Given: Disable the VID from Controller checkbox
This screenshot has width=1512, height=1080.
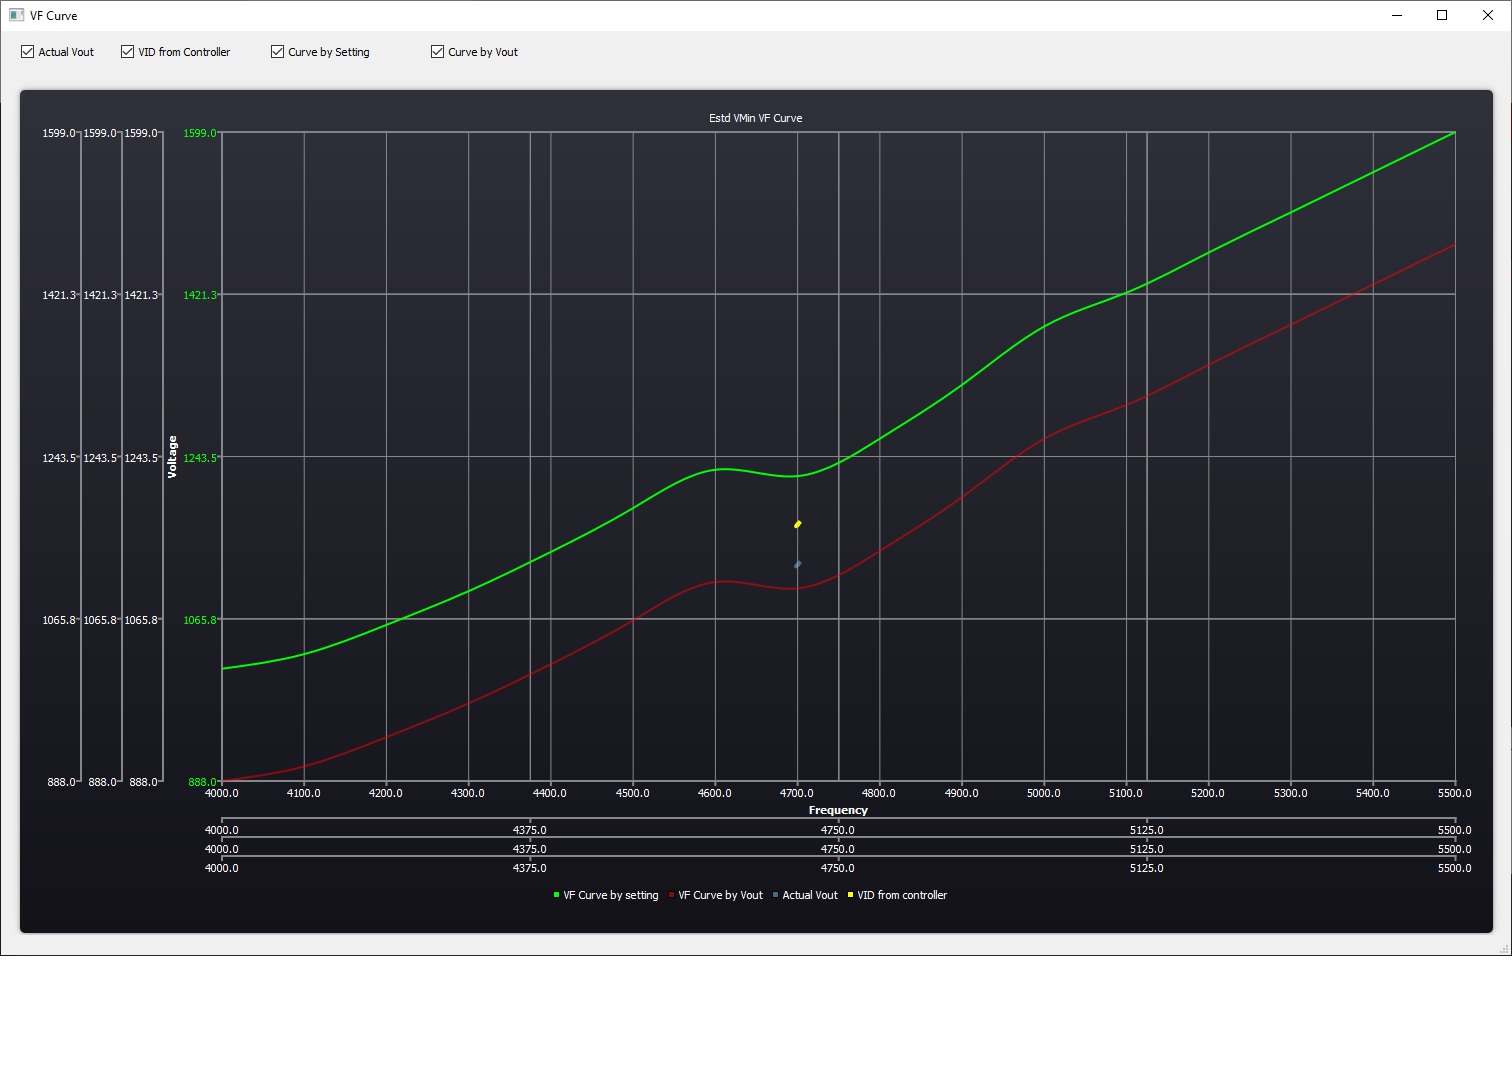Looking at the screenshot, I should click(127, 51).
